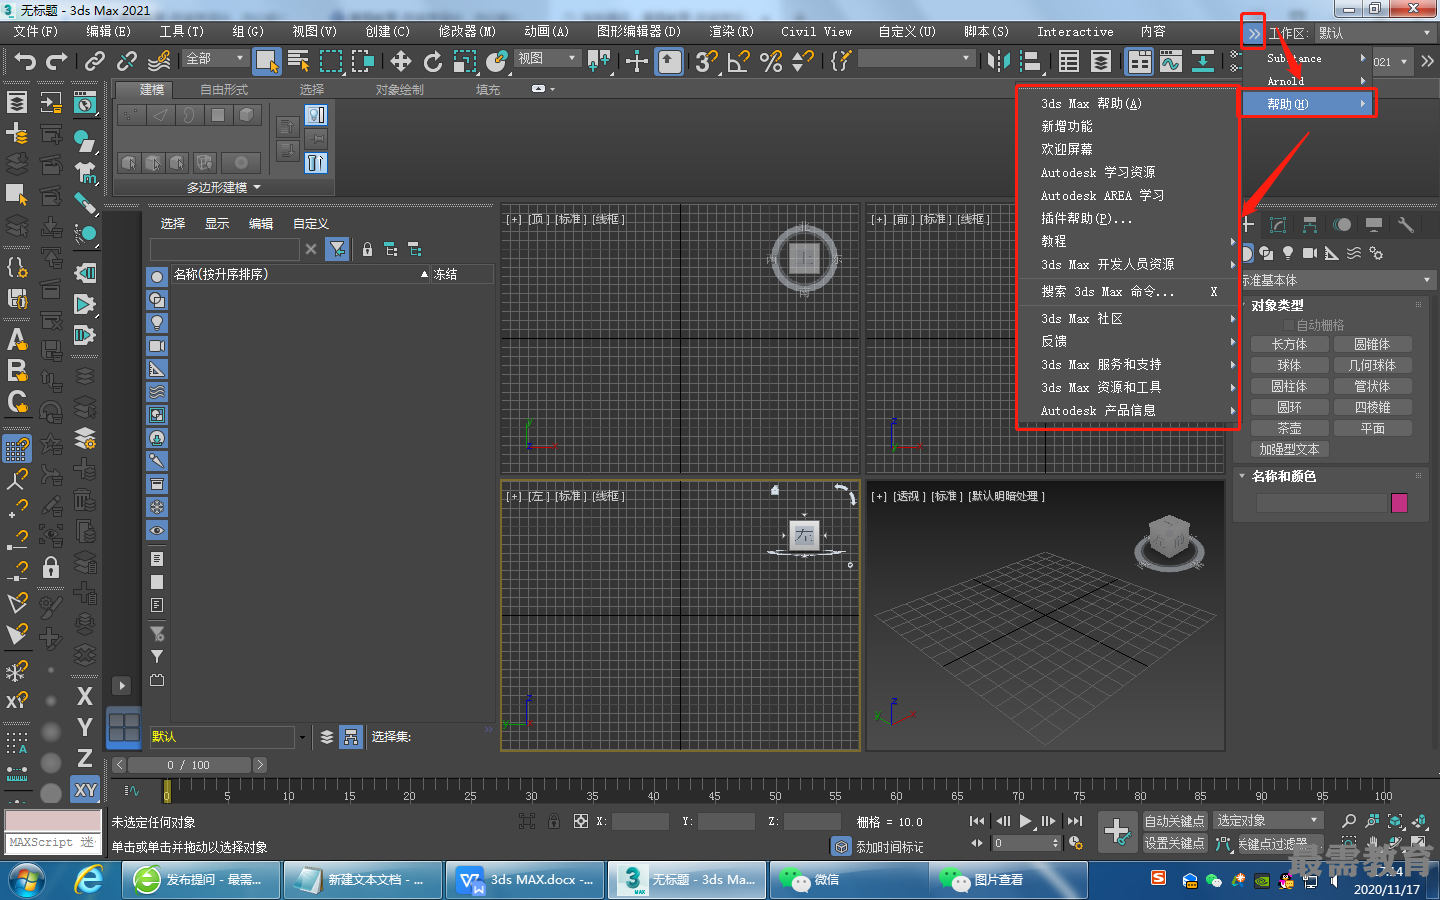Open the magenta object color swatch
Viewport: 1440px width, 900px height.
pos(1399,503)
